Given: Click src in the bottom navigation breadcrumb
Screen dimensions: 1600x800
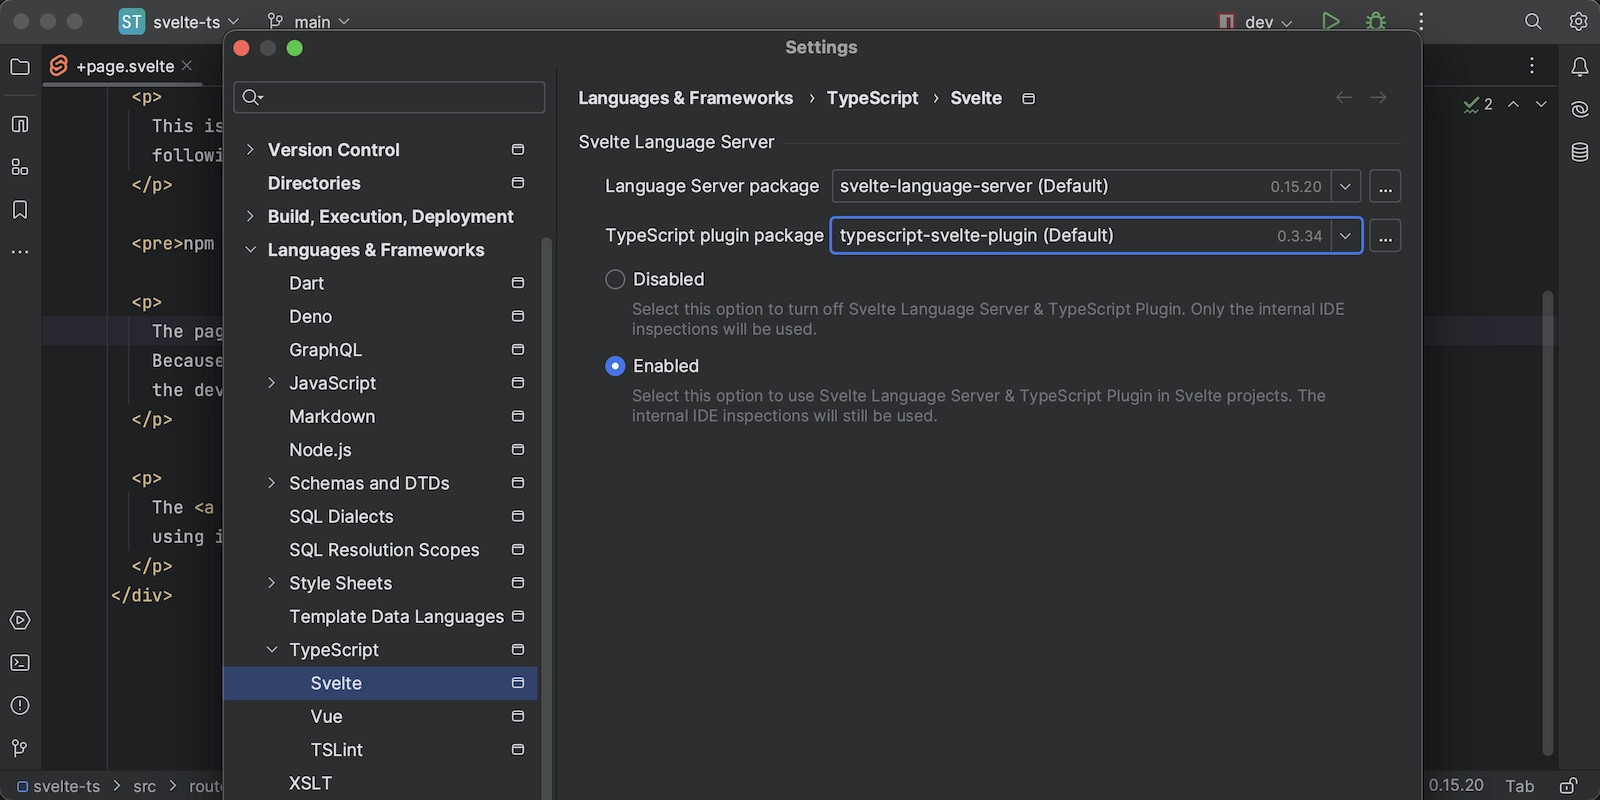Looking at the screenshot, I should point(145,786).
